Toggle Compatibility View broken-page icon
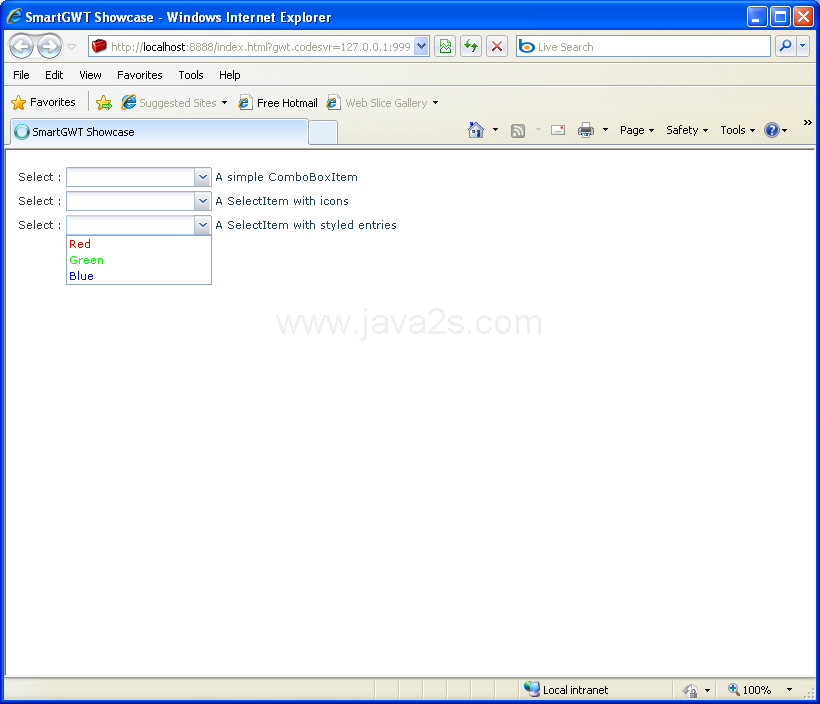820x704 pixels. (x=445, y=47)
